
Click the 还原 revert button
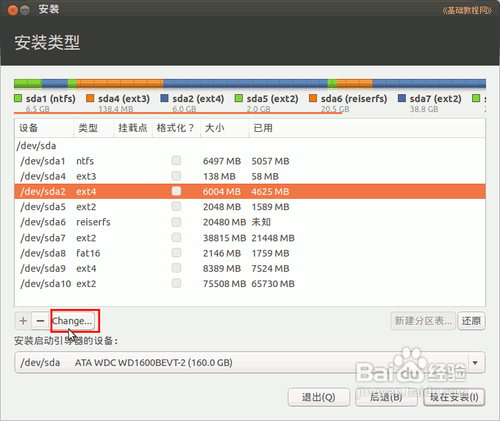point(471,321)
